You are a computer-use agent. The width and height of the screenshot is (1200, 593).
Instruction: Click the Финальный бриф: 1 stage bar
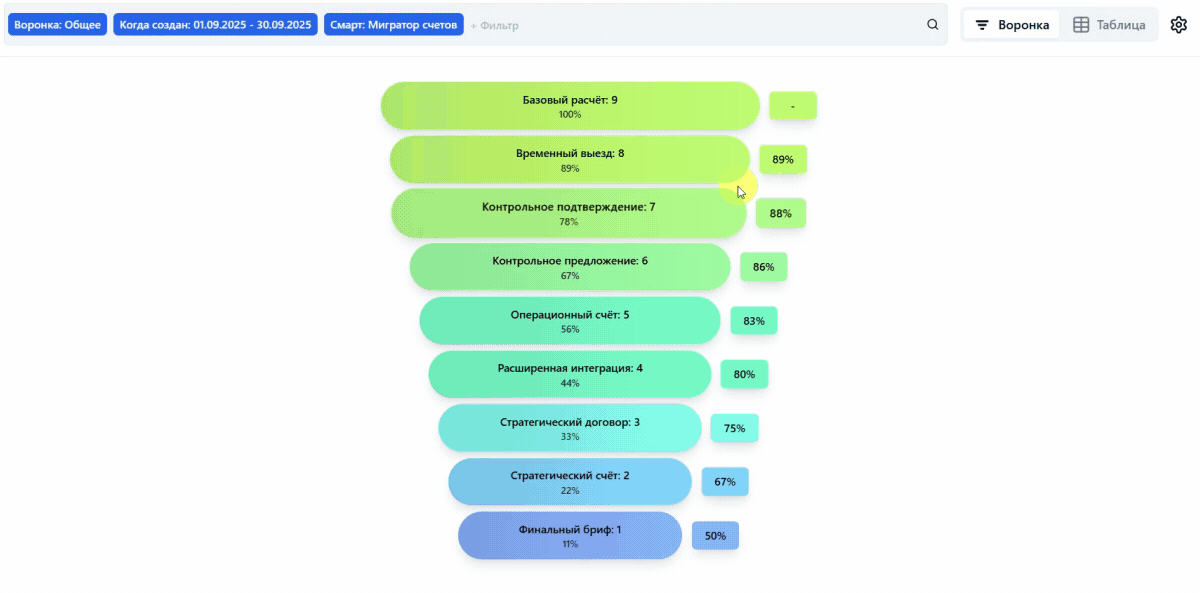point(570,535)
